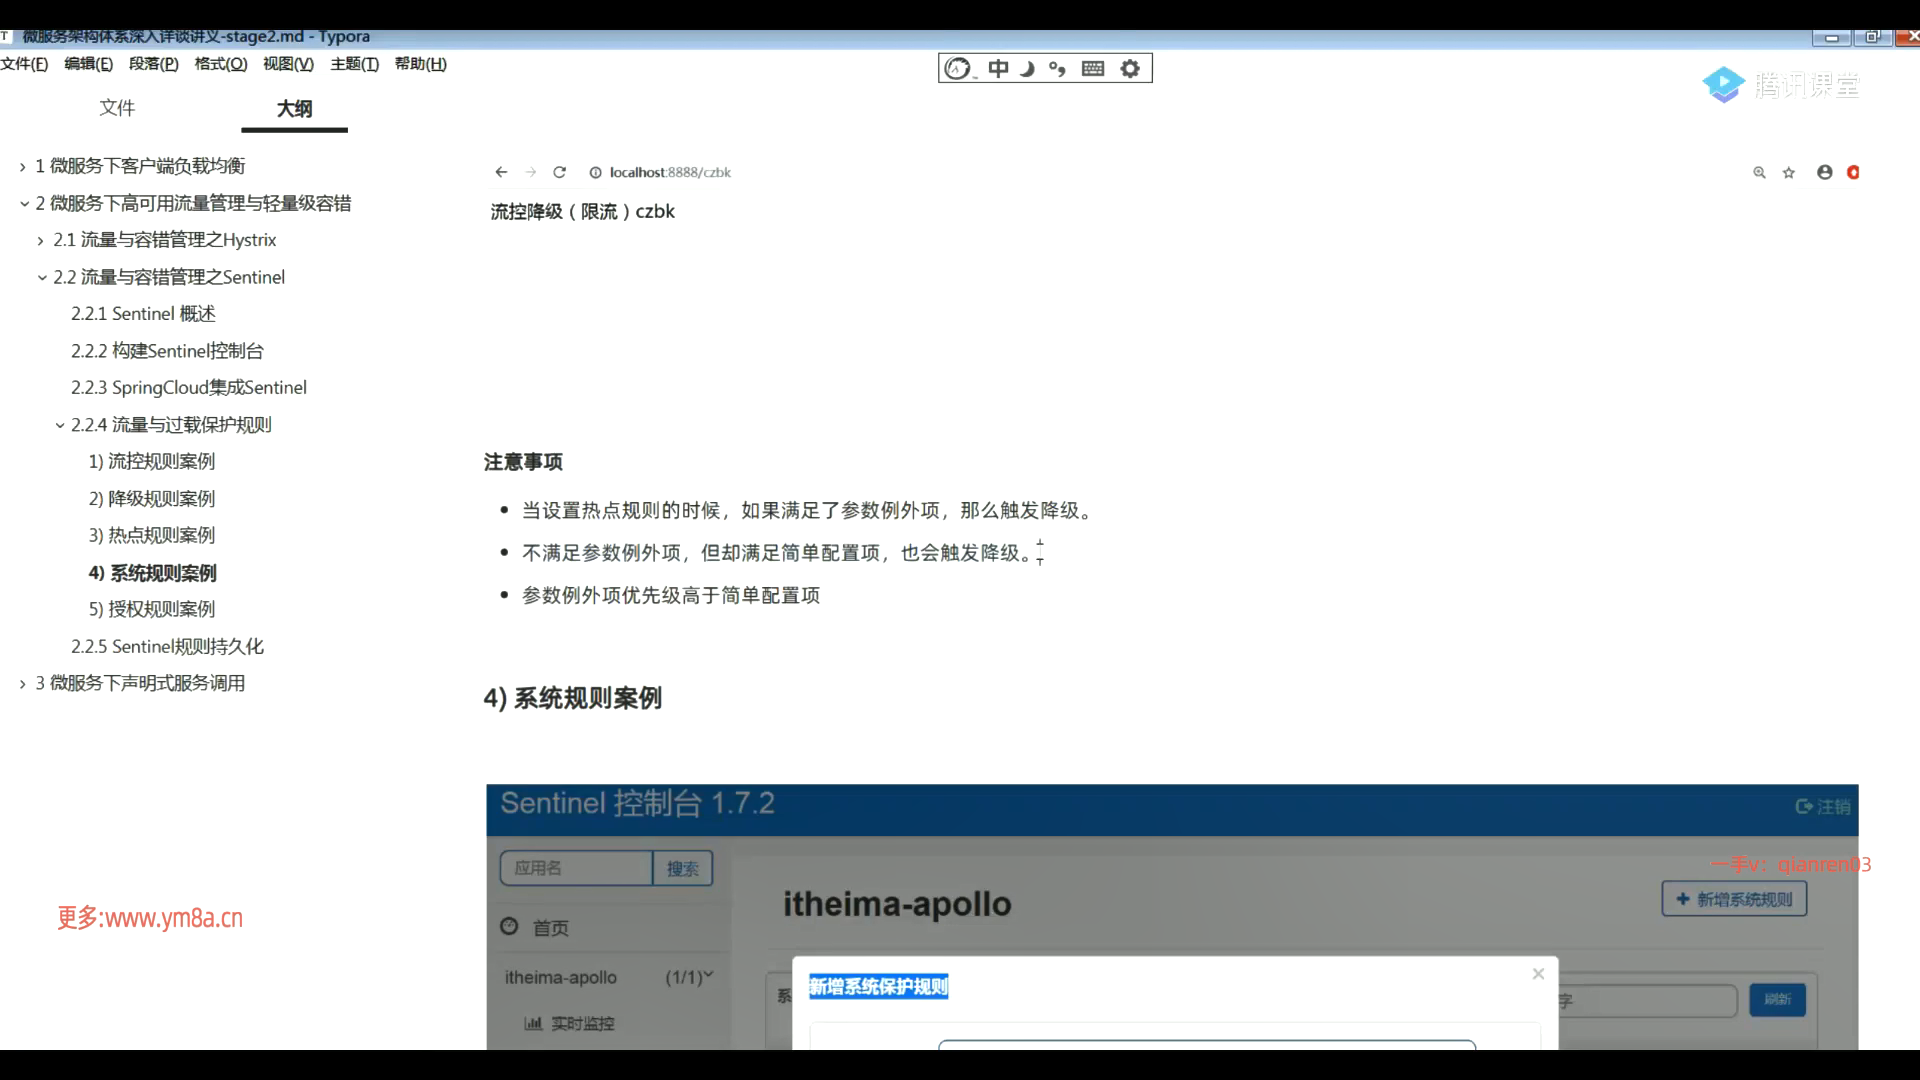
Task: Click the user profile account icon
Action: (x=1825, y=172)
